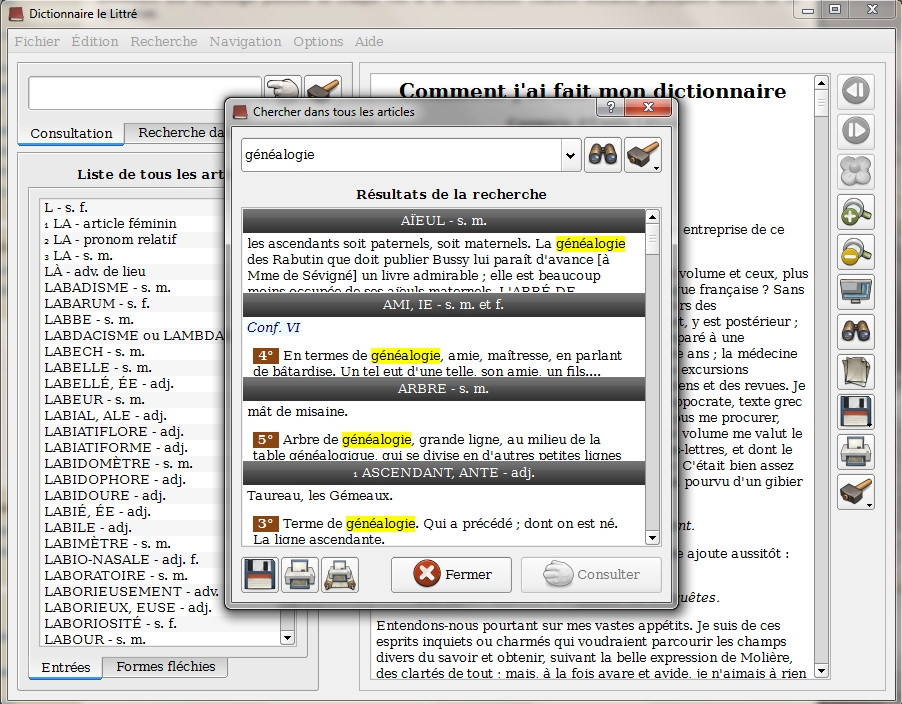Save article using floppy disk in right toolbar
The width and height of the screenshot is (902, 704).
coord(856,412)
